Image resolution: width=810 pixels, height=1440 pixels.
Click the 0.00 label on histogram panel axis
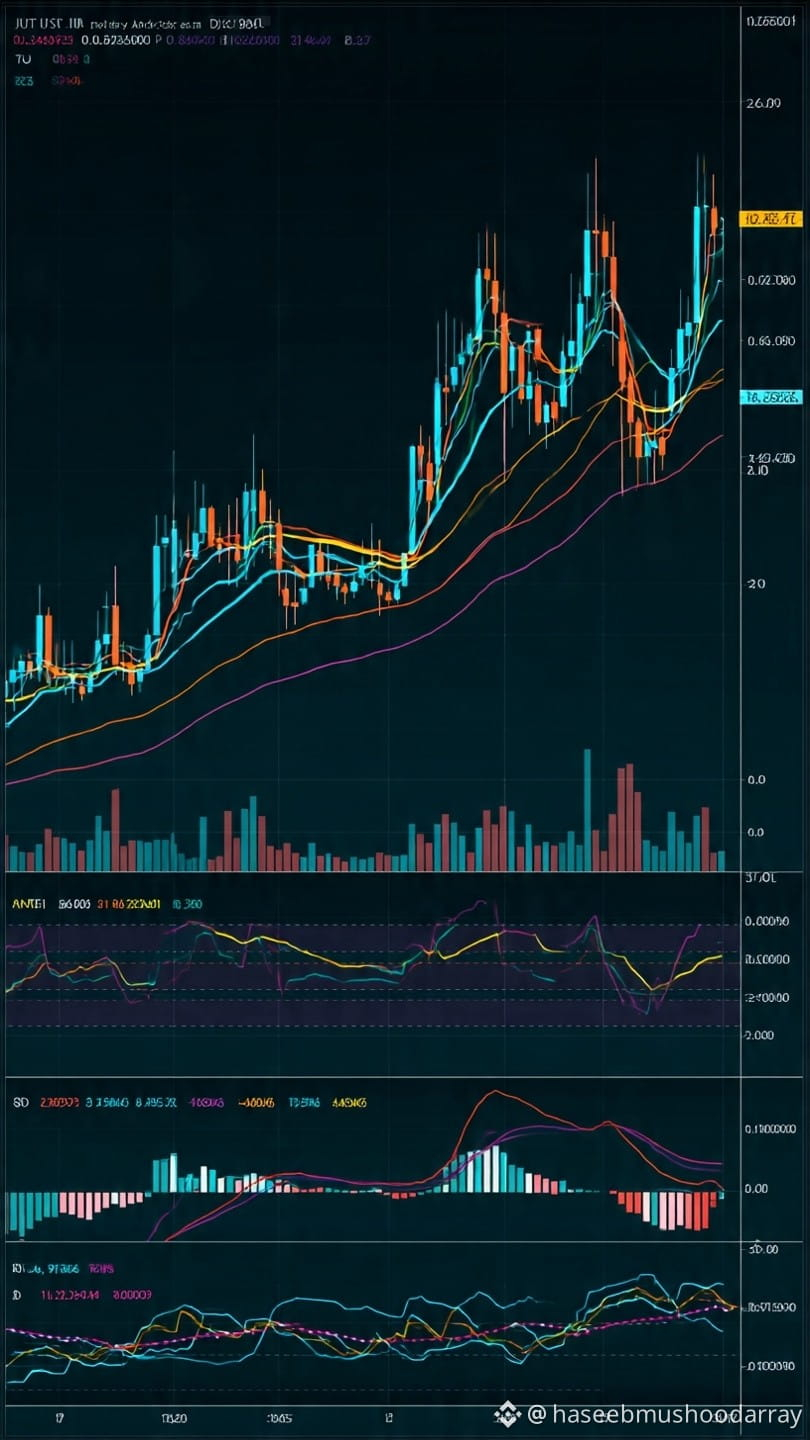[x=757, y=1188]
